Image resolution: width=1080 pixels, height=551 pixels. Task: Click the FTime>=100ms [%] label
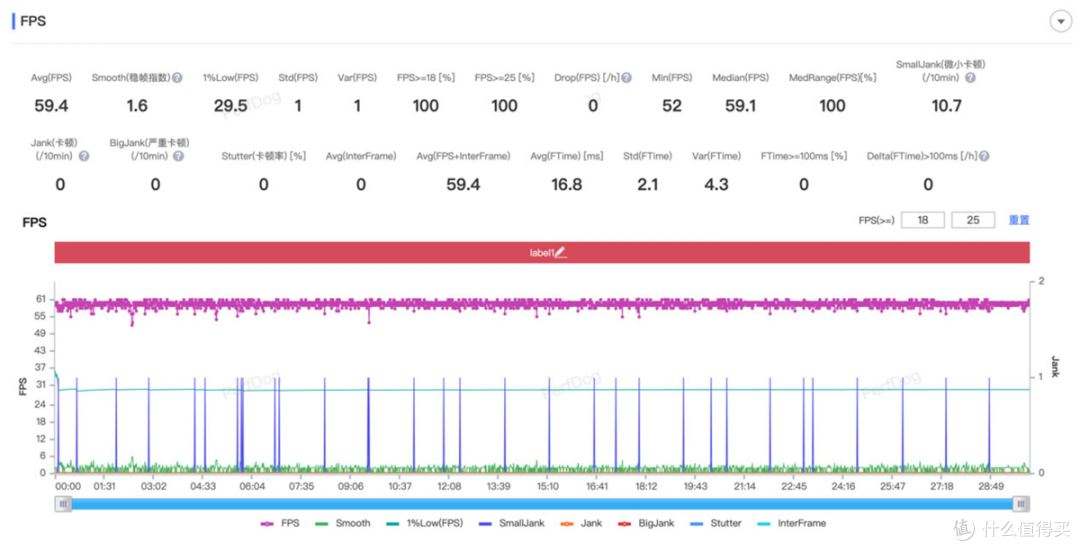803,156
